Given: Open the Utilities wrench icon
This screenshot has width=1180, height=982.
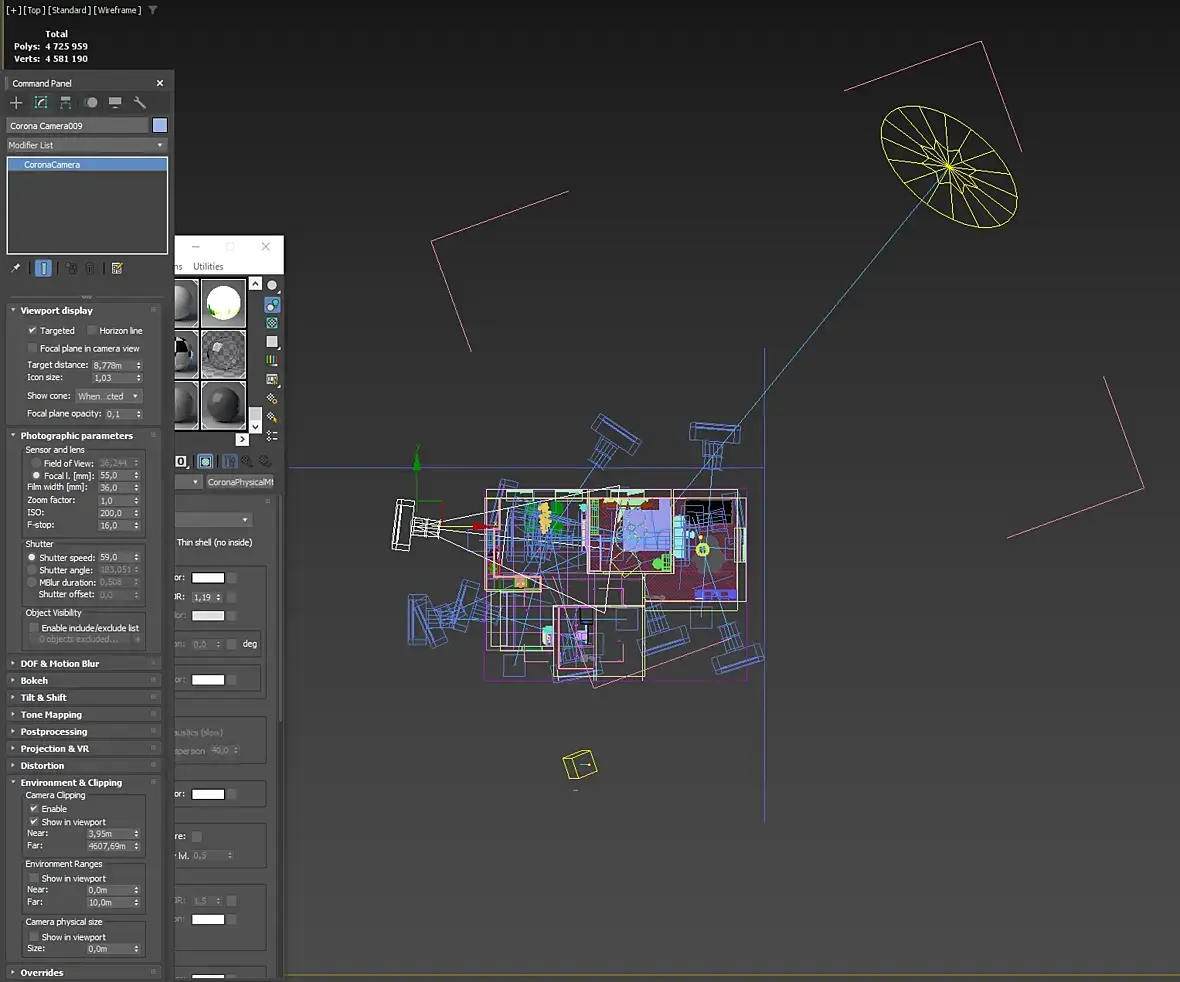Looking at the screenshot, I should point(139,102).
